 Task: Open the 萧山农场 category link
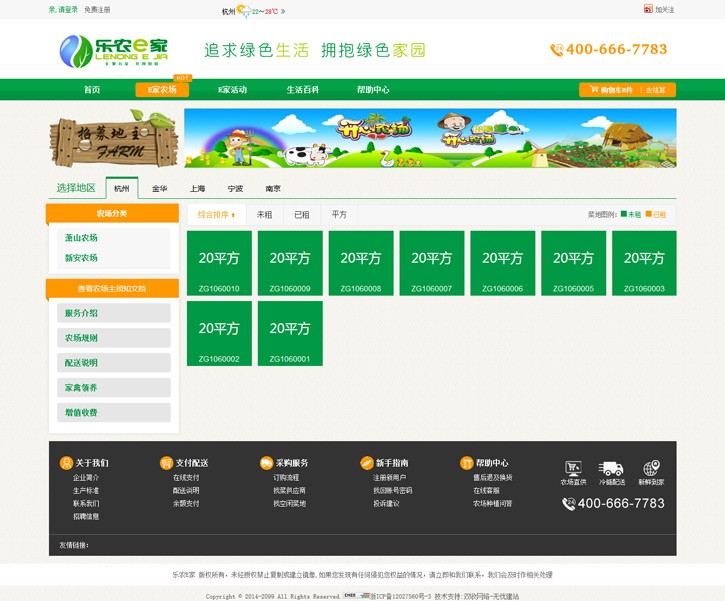(81, 238)
